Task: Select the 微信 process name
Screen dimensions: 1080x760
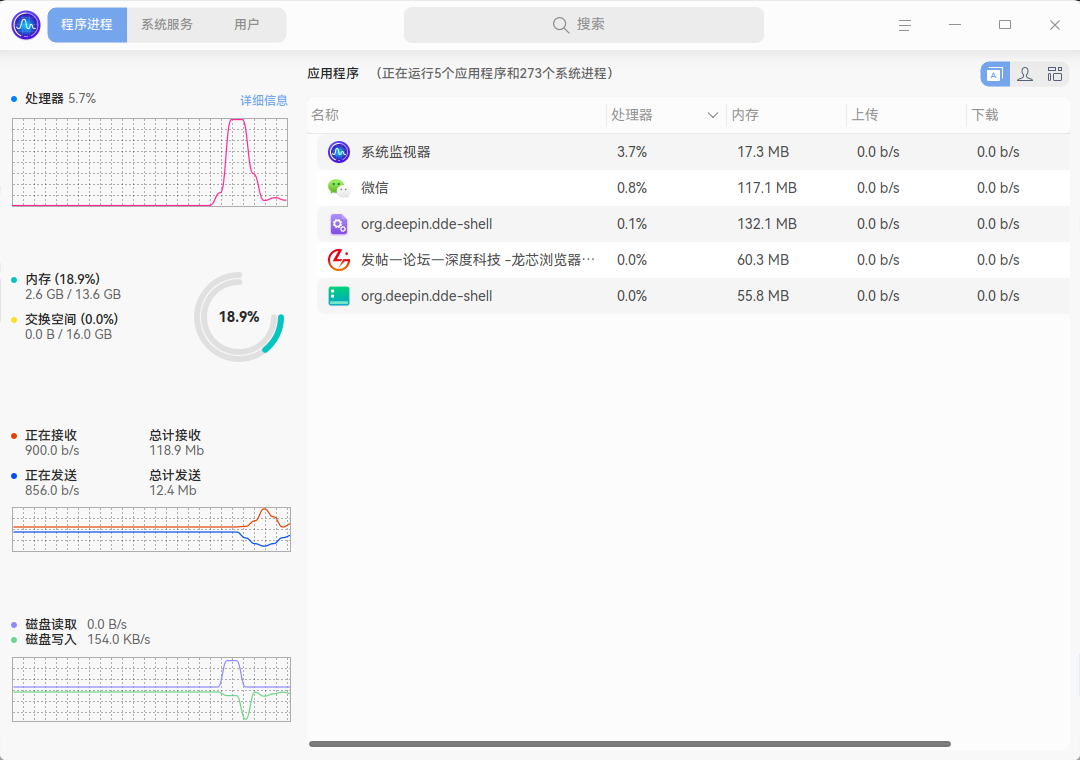Action: (375, 187)
